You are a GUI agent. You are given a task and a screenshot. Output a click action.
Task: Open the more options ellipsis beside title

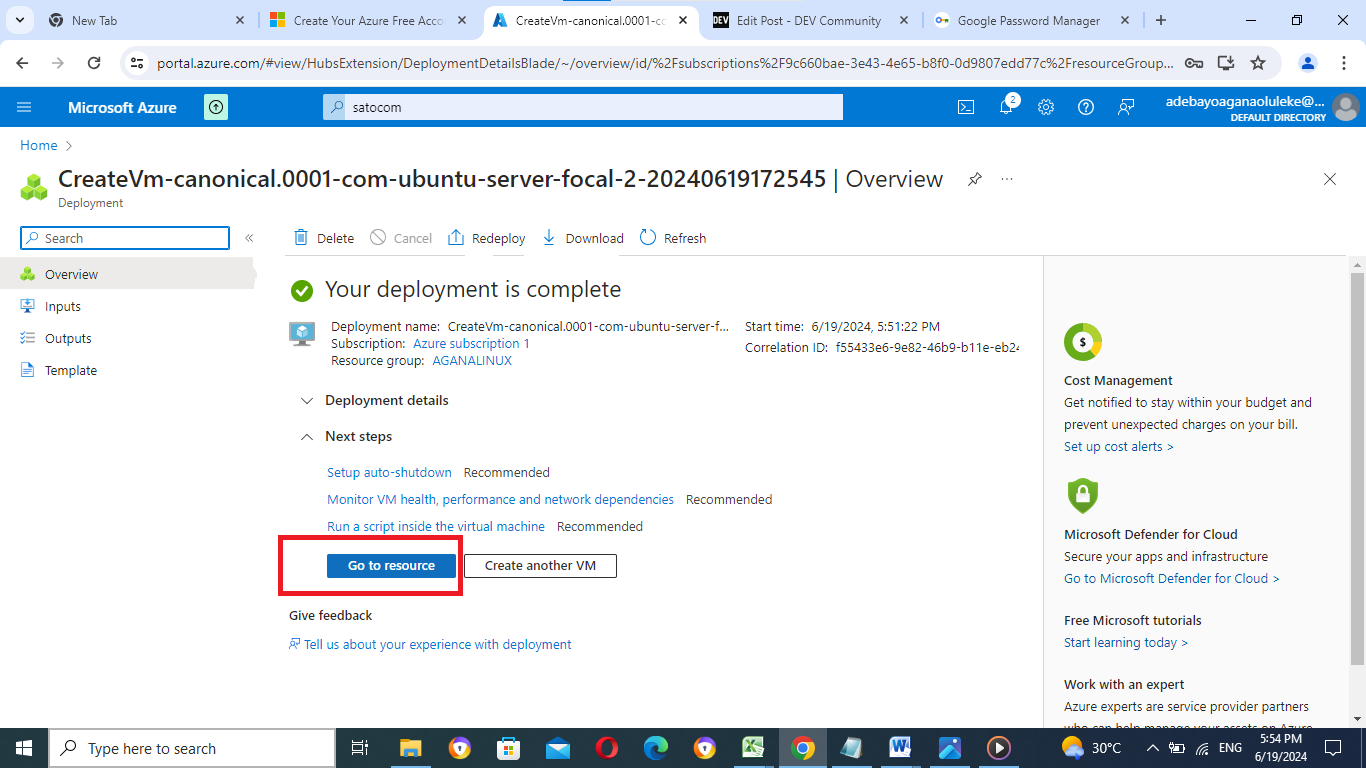coord(1007,179)
